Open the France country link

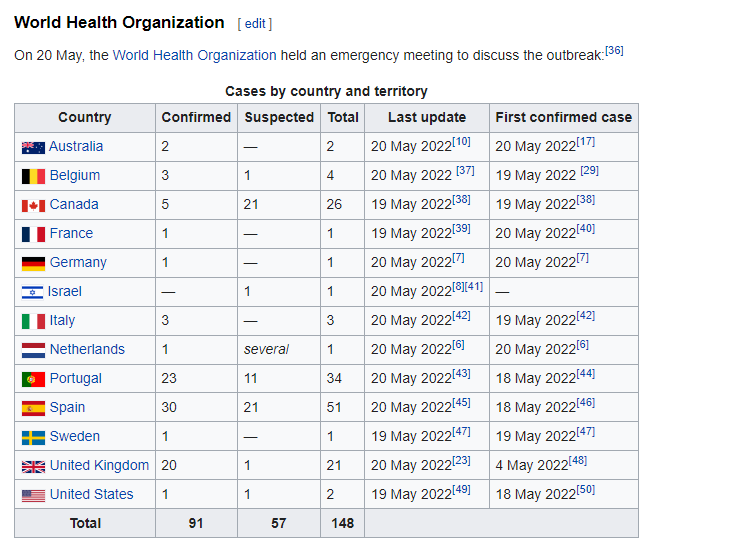pos(71,233)
